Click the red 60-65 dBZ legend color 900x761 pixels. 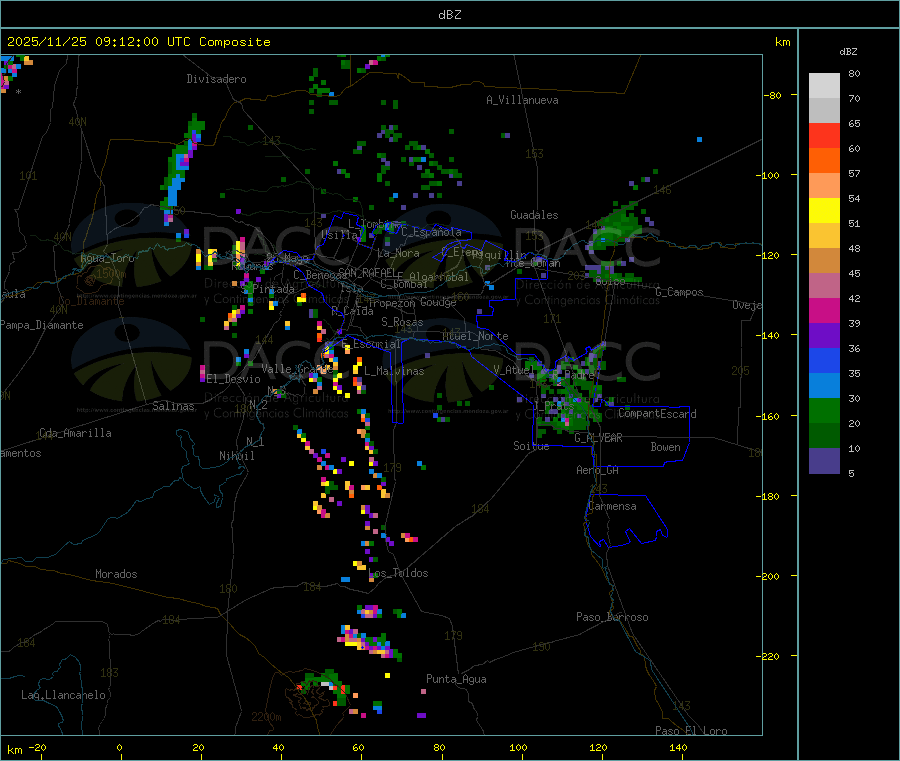824,135
